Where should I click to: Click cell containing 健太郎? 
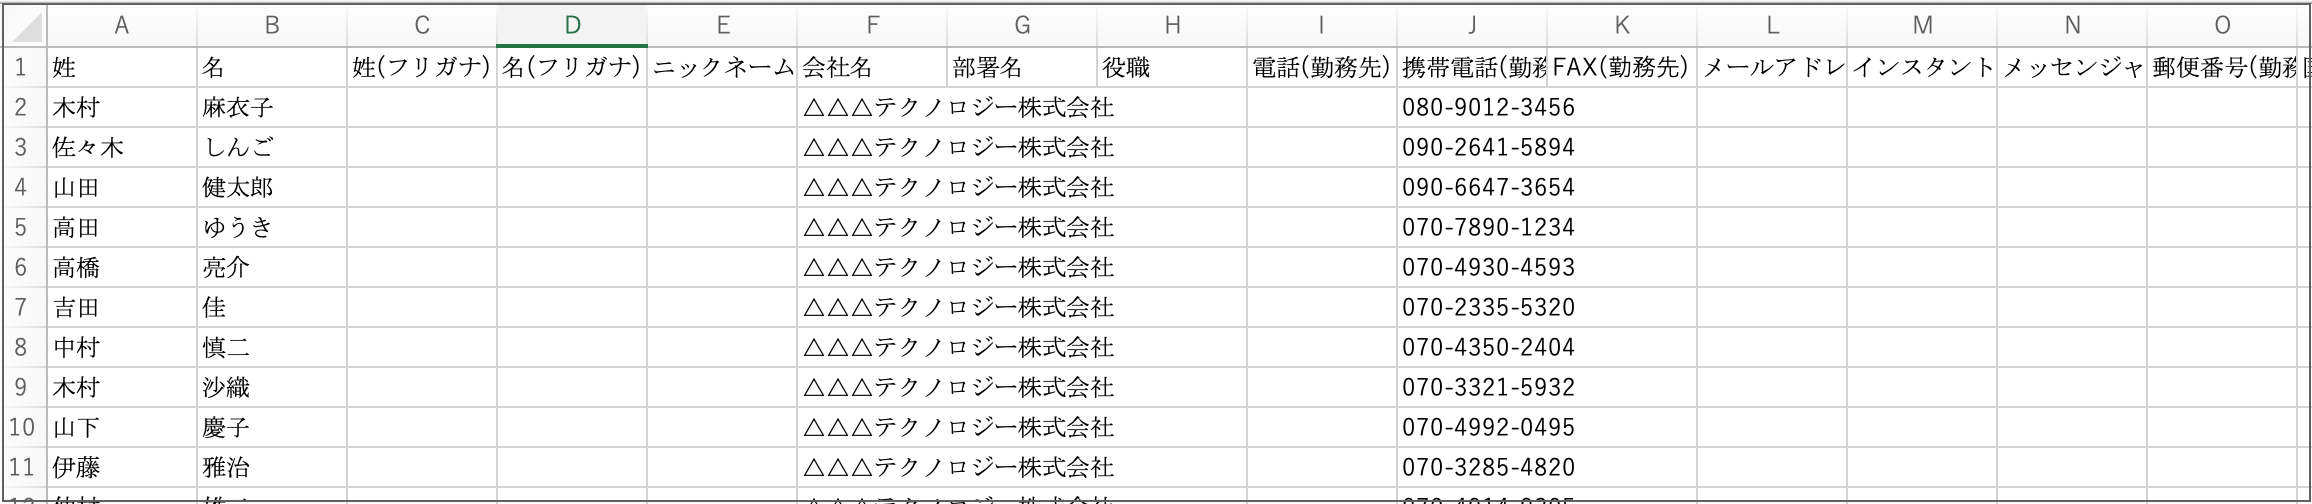272,187
